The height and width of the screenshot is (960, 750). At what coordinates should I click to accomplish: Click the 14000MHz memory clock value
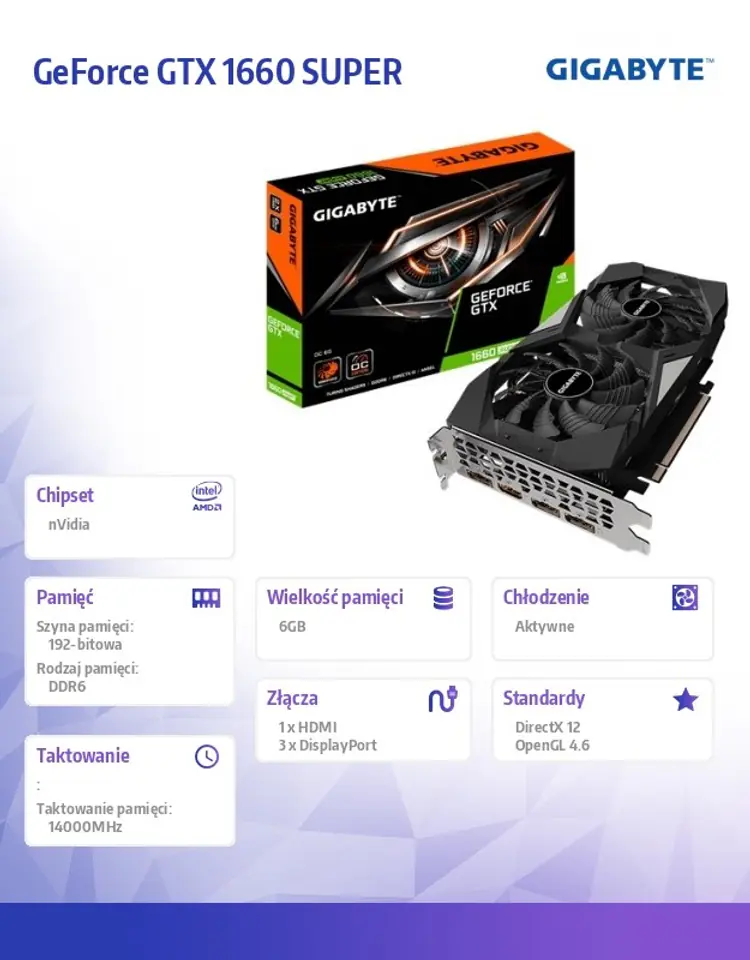[85, 827]
